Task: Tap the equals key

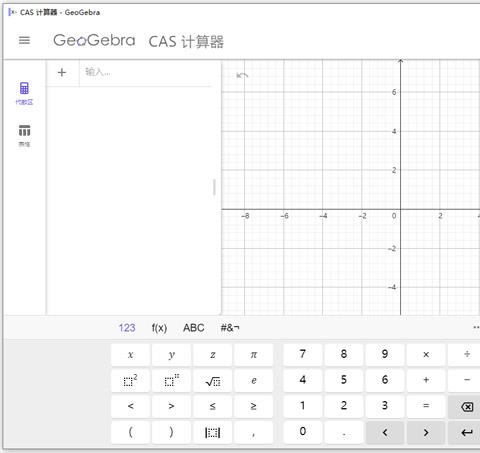Action: pyautogui.click(x=426, y=406)
